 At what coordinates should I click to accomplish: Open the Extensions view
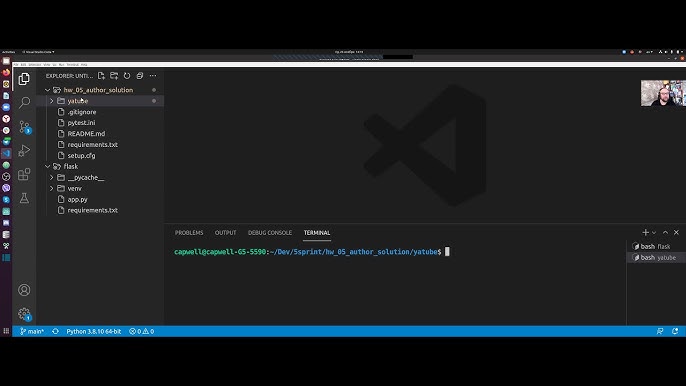[x=24, y=174]
